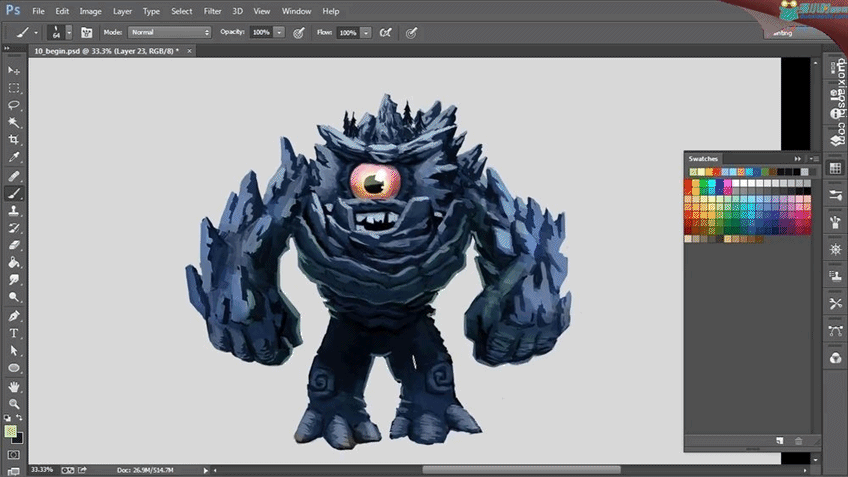Enable airbrush mode

click(385, 32)
